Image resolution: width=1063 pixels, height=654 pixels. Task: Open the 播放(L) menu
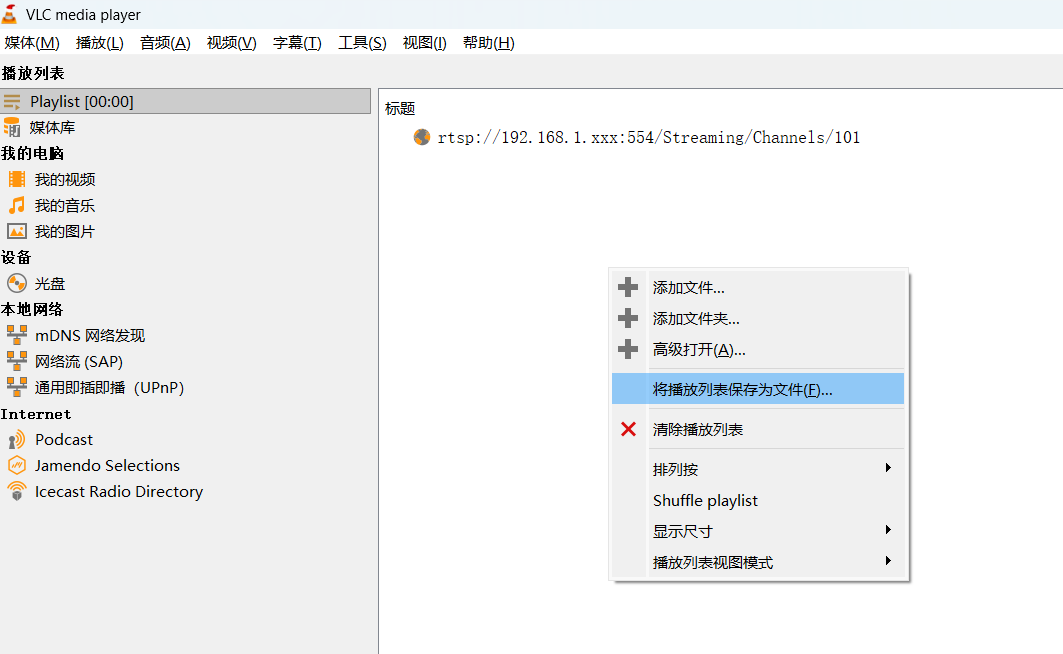pyautogui.click(x=100, y=43)
